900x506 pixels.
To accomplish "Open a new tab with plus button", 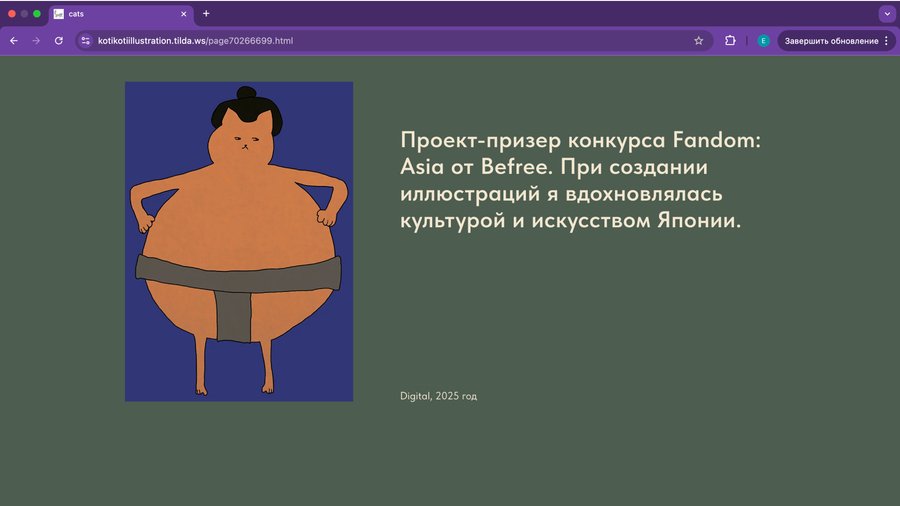I will point(206,14).
